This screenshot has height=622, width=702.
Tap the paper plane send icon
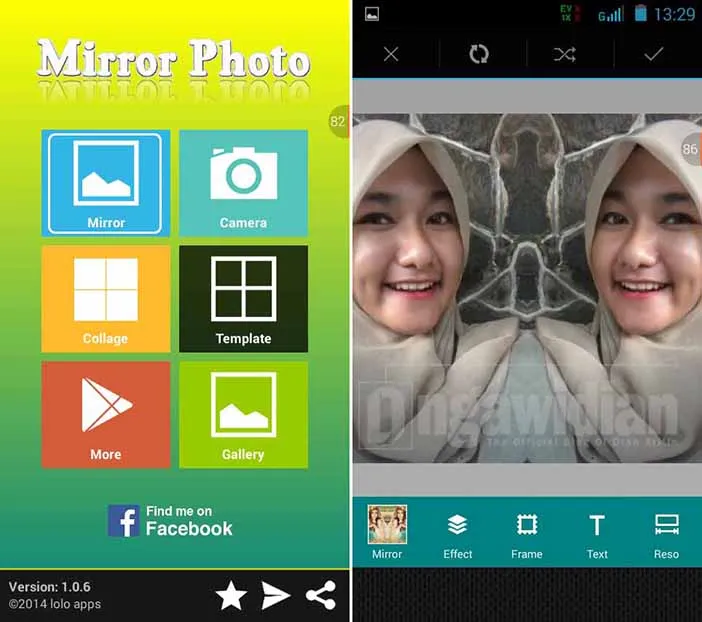click(276, 596)
